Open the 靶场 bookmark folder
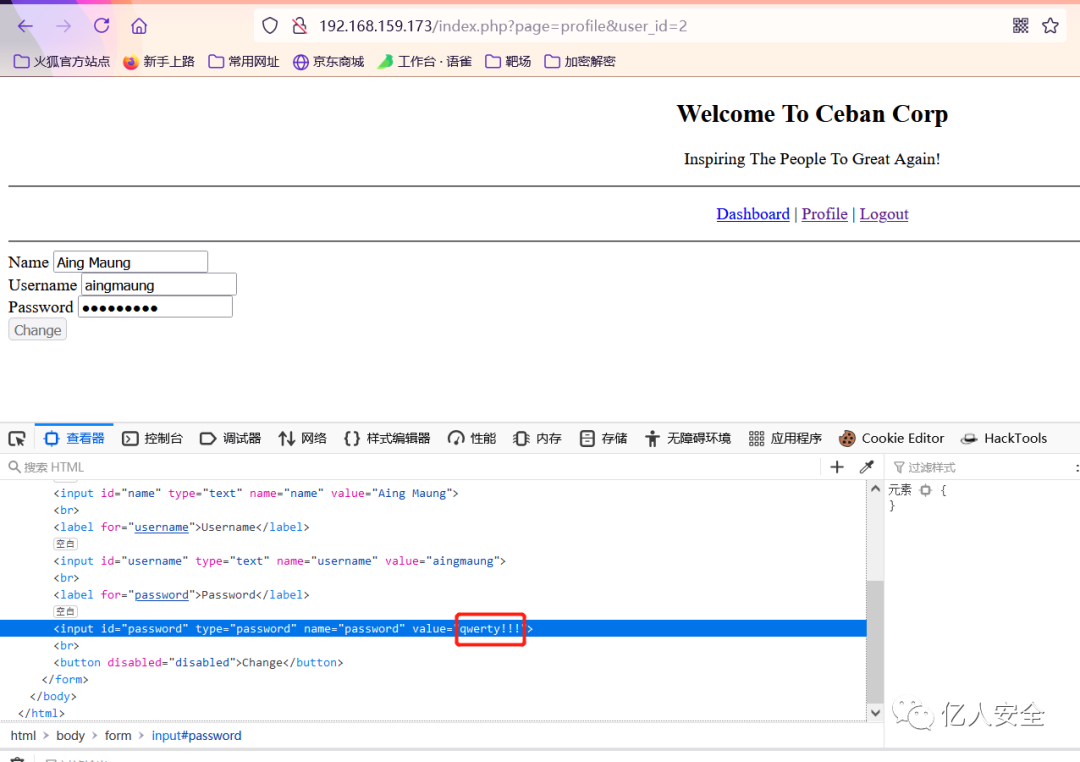 (x=508, y=62)
